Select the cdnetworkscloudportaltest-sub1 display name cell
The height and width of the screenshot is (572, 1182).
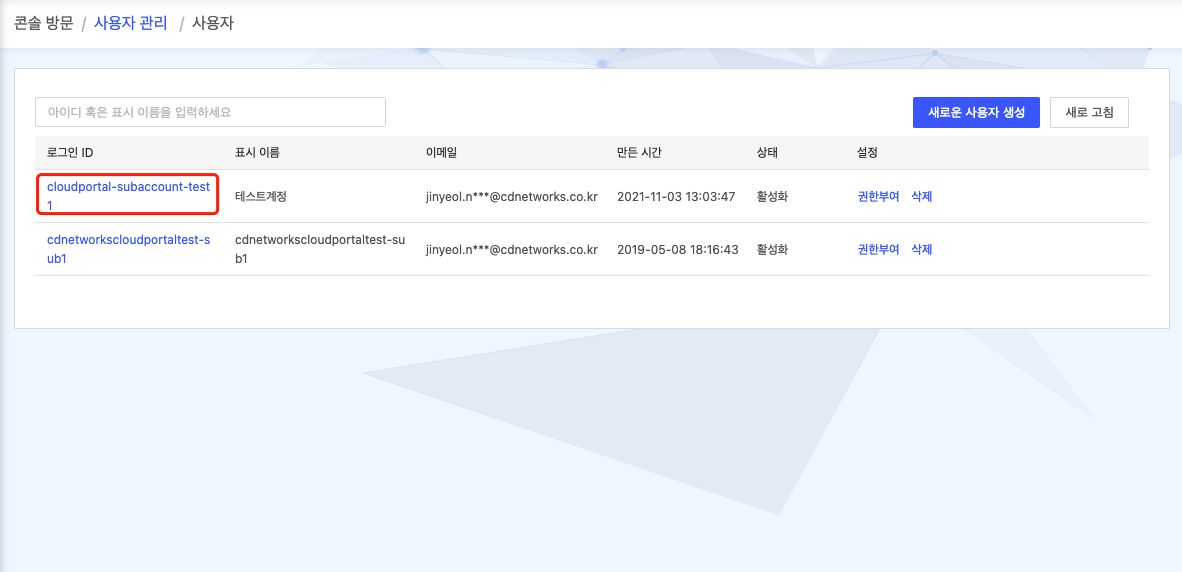pos(320,249)
